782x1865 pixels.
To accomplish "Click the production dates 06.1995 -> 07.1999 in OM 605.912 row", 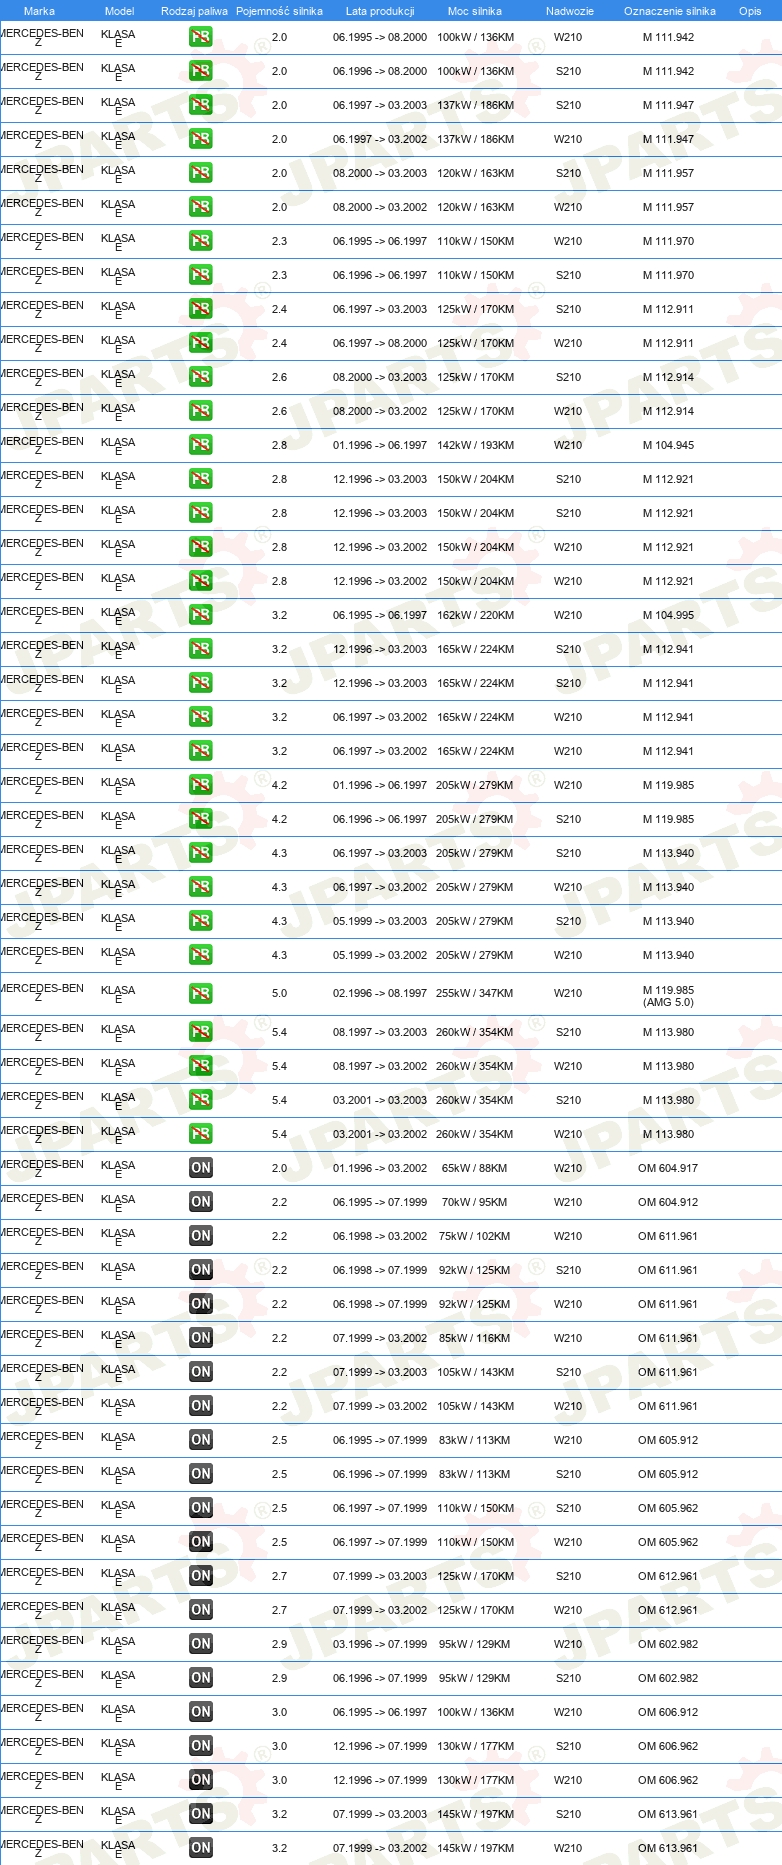I will coord(380,1440).
